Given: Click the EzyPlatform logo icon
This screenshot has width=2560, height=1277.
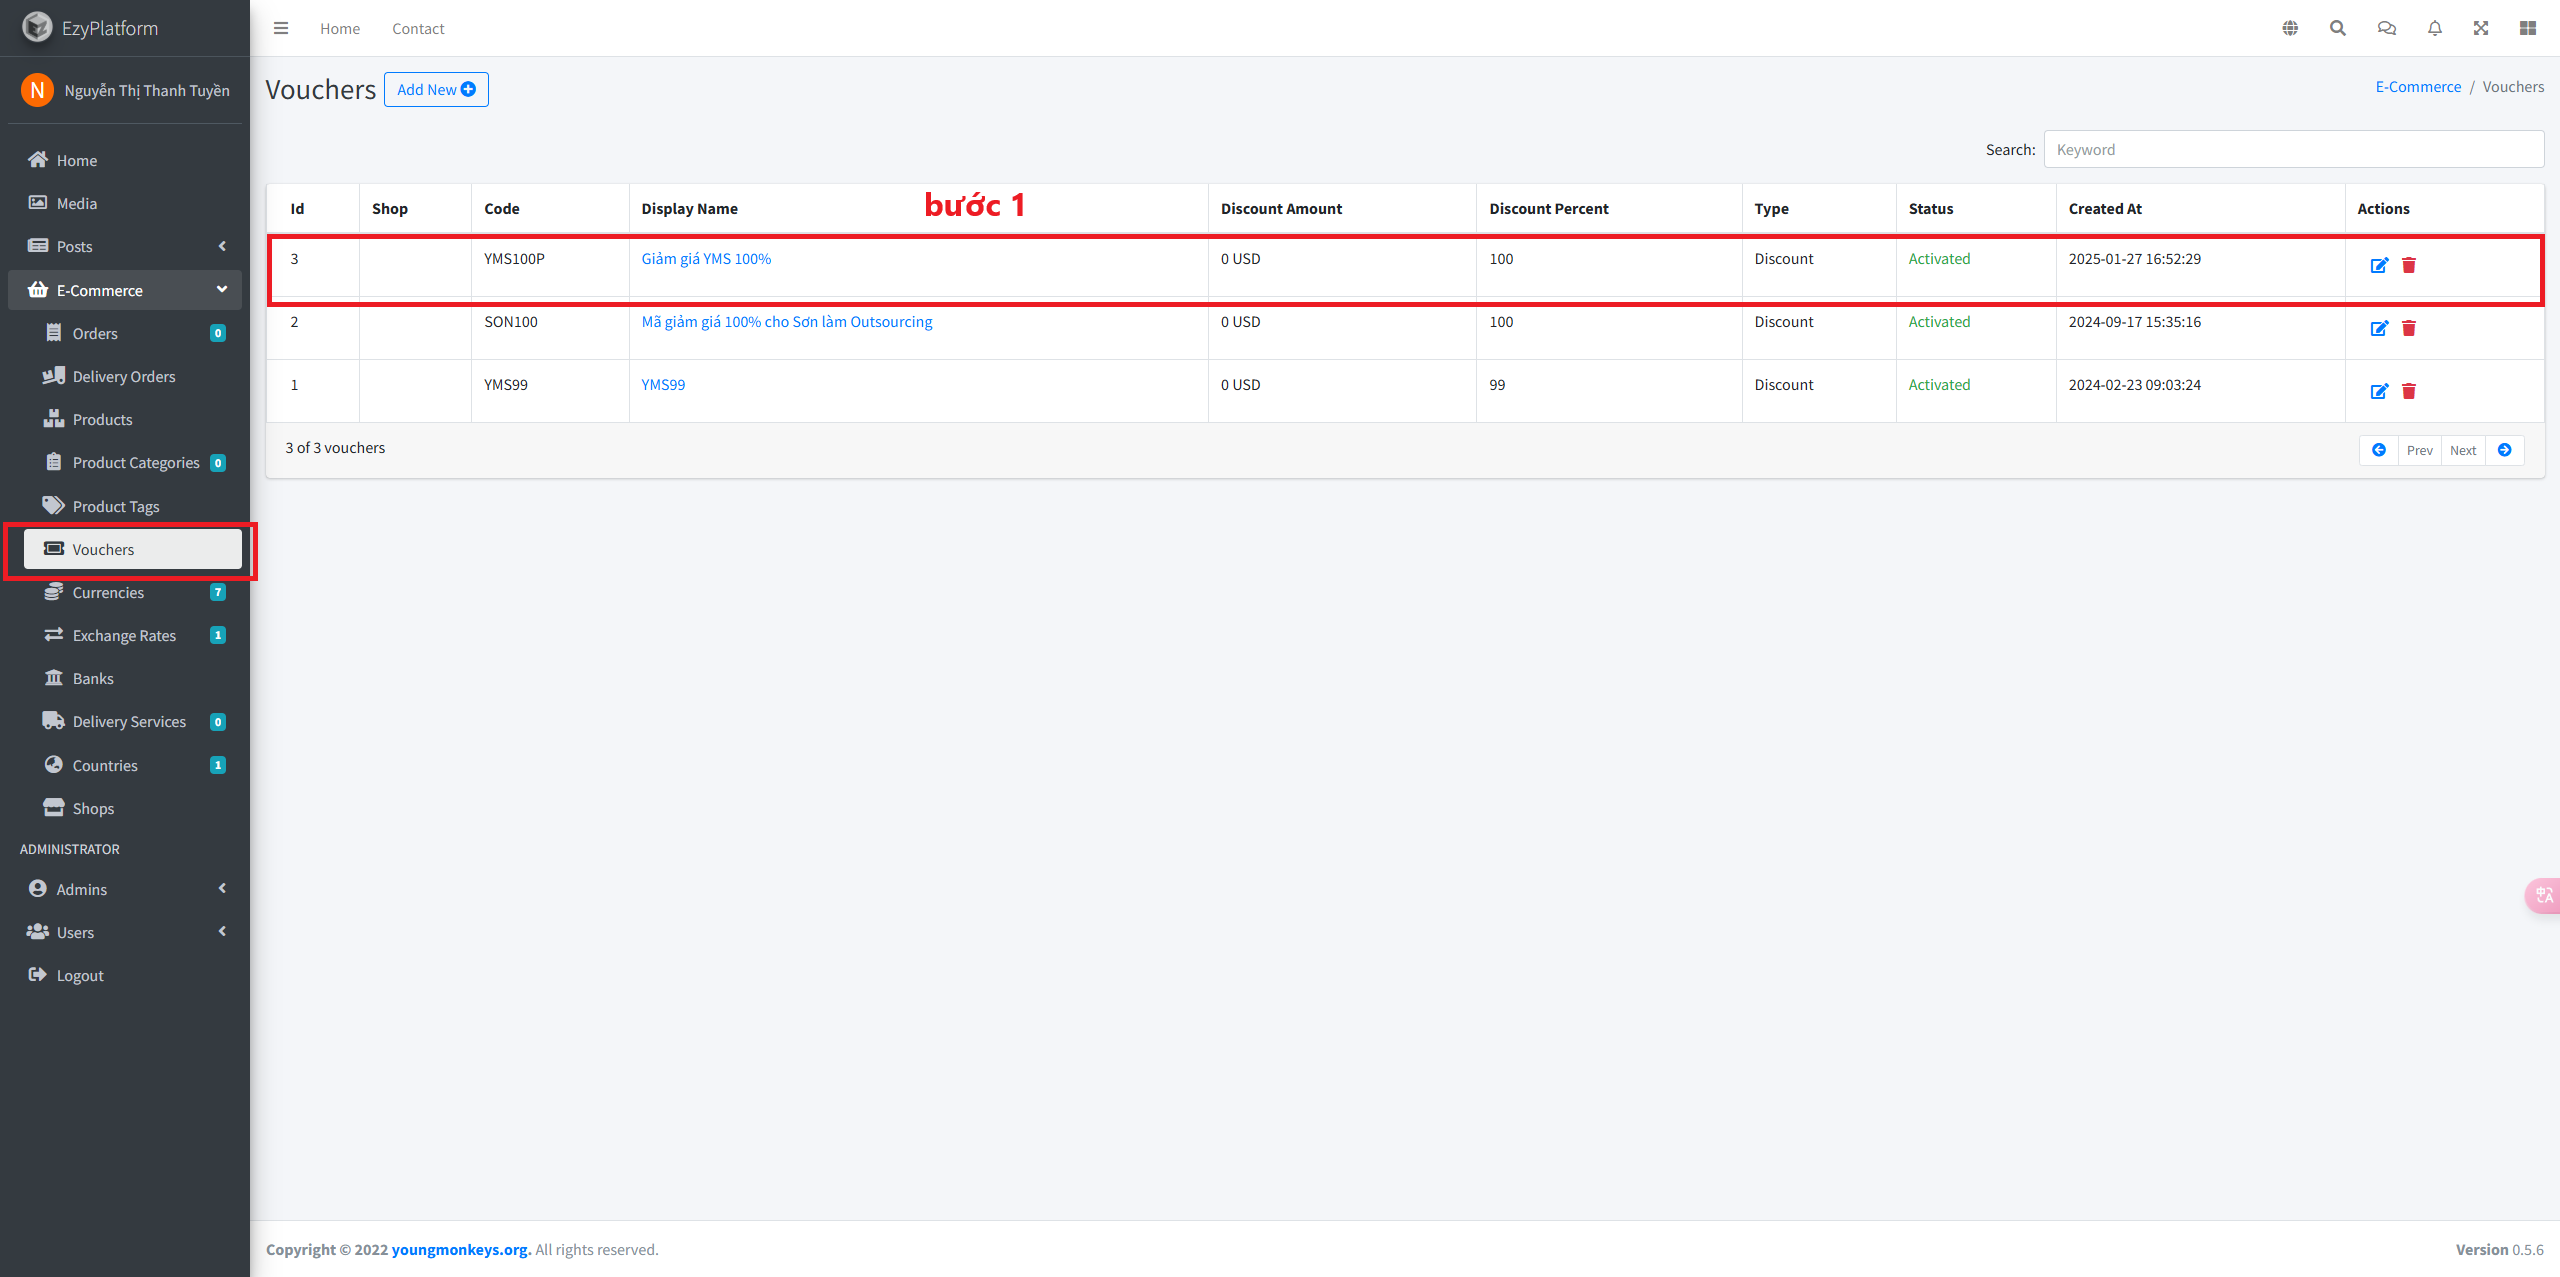Looking at the screenshot, I should 37,27.
